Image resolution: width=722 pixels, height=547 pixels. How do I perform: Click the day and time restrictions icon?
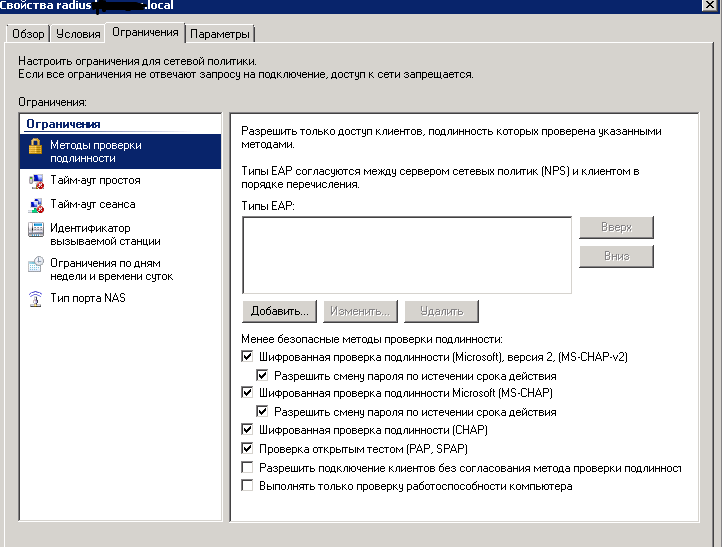tap(35, 264)
